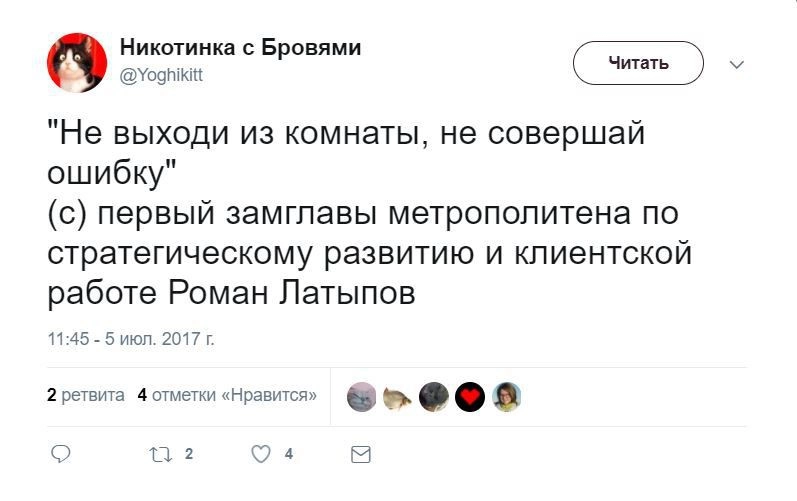797x501 pixels.
Task: Click the red heart liker avatar
Action: (470, 397)
